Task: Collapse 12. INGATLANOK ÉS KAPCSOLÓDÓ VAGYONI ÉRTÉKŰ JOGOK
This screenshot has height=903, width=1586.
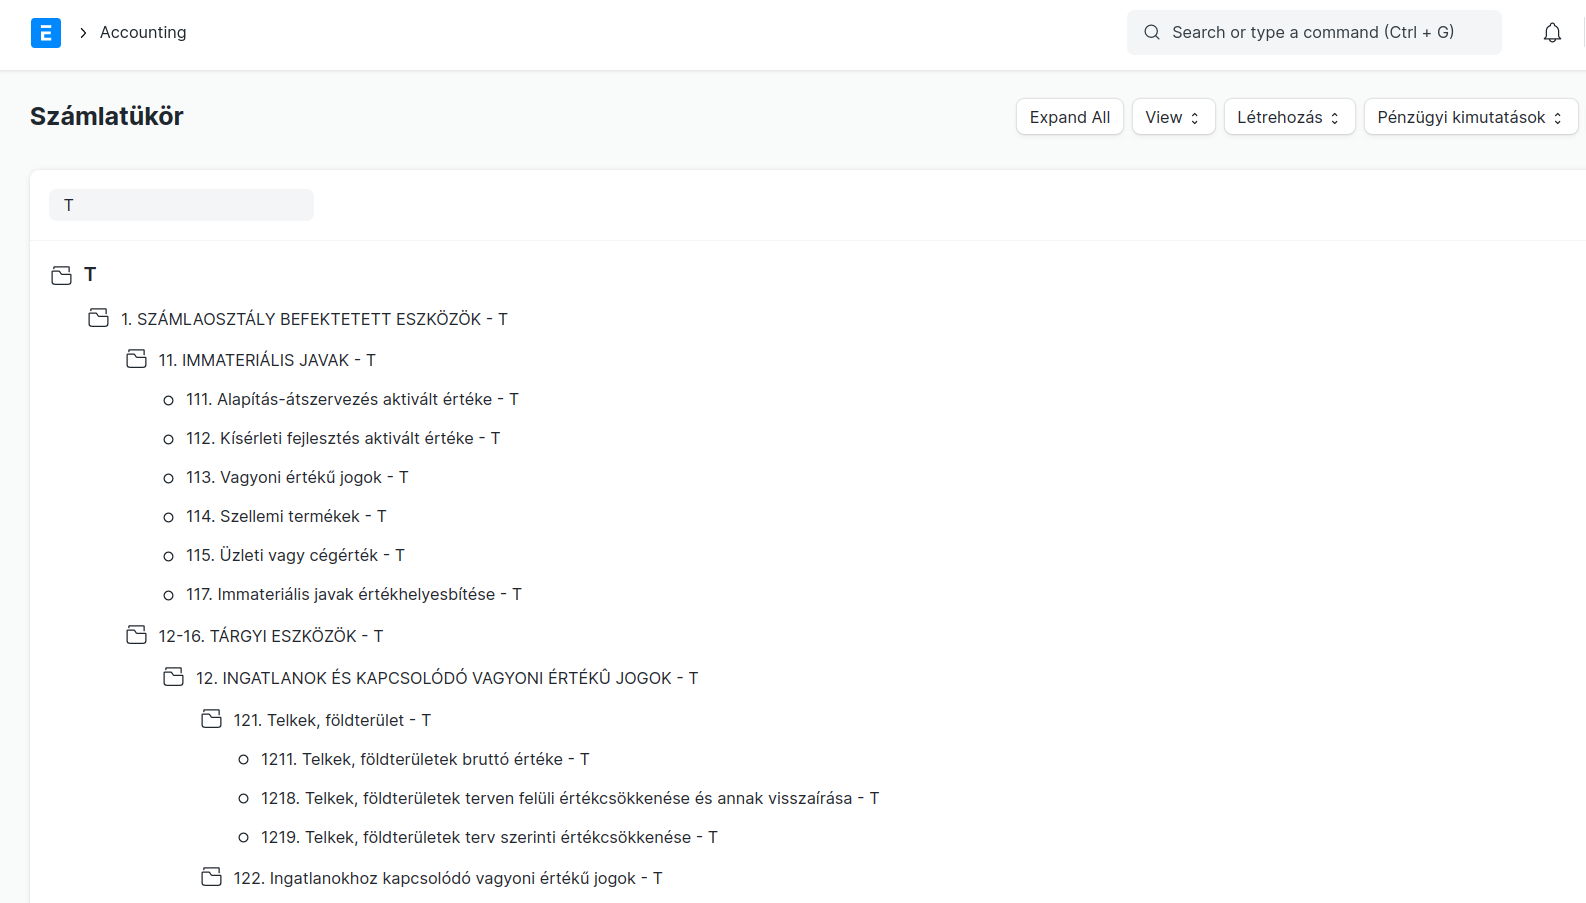Action: tap(174, 677)
